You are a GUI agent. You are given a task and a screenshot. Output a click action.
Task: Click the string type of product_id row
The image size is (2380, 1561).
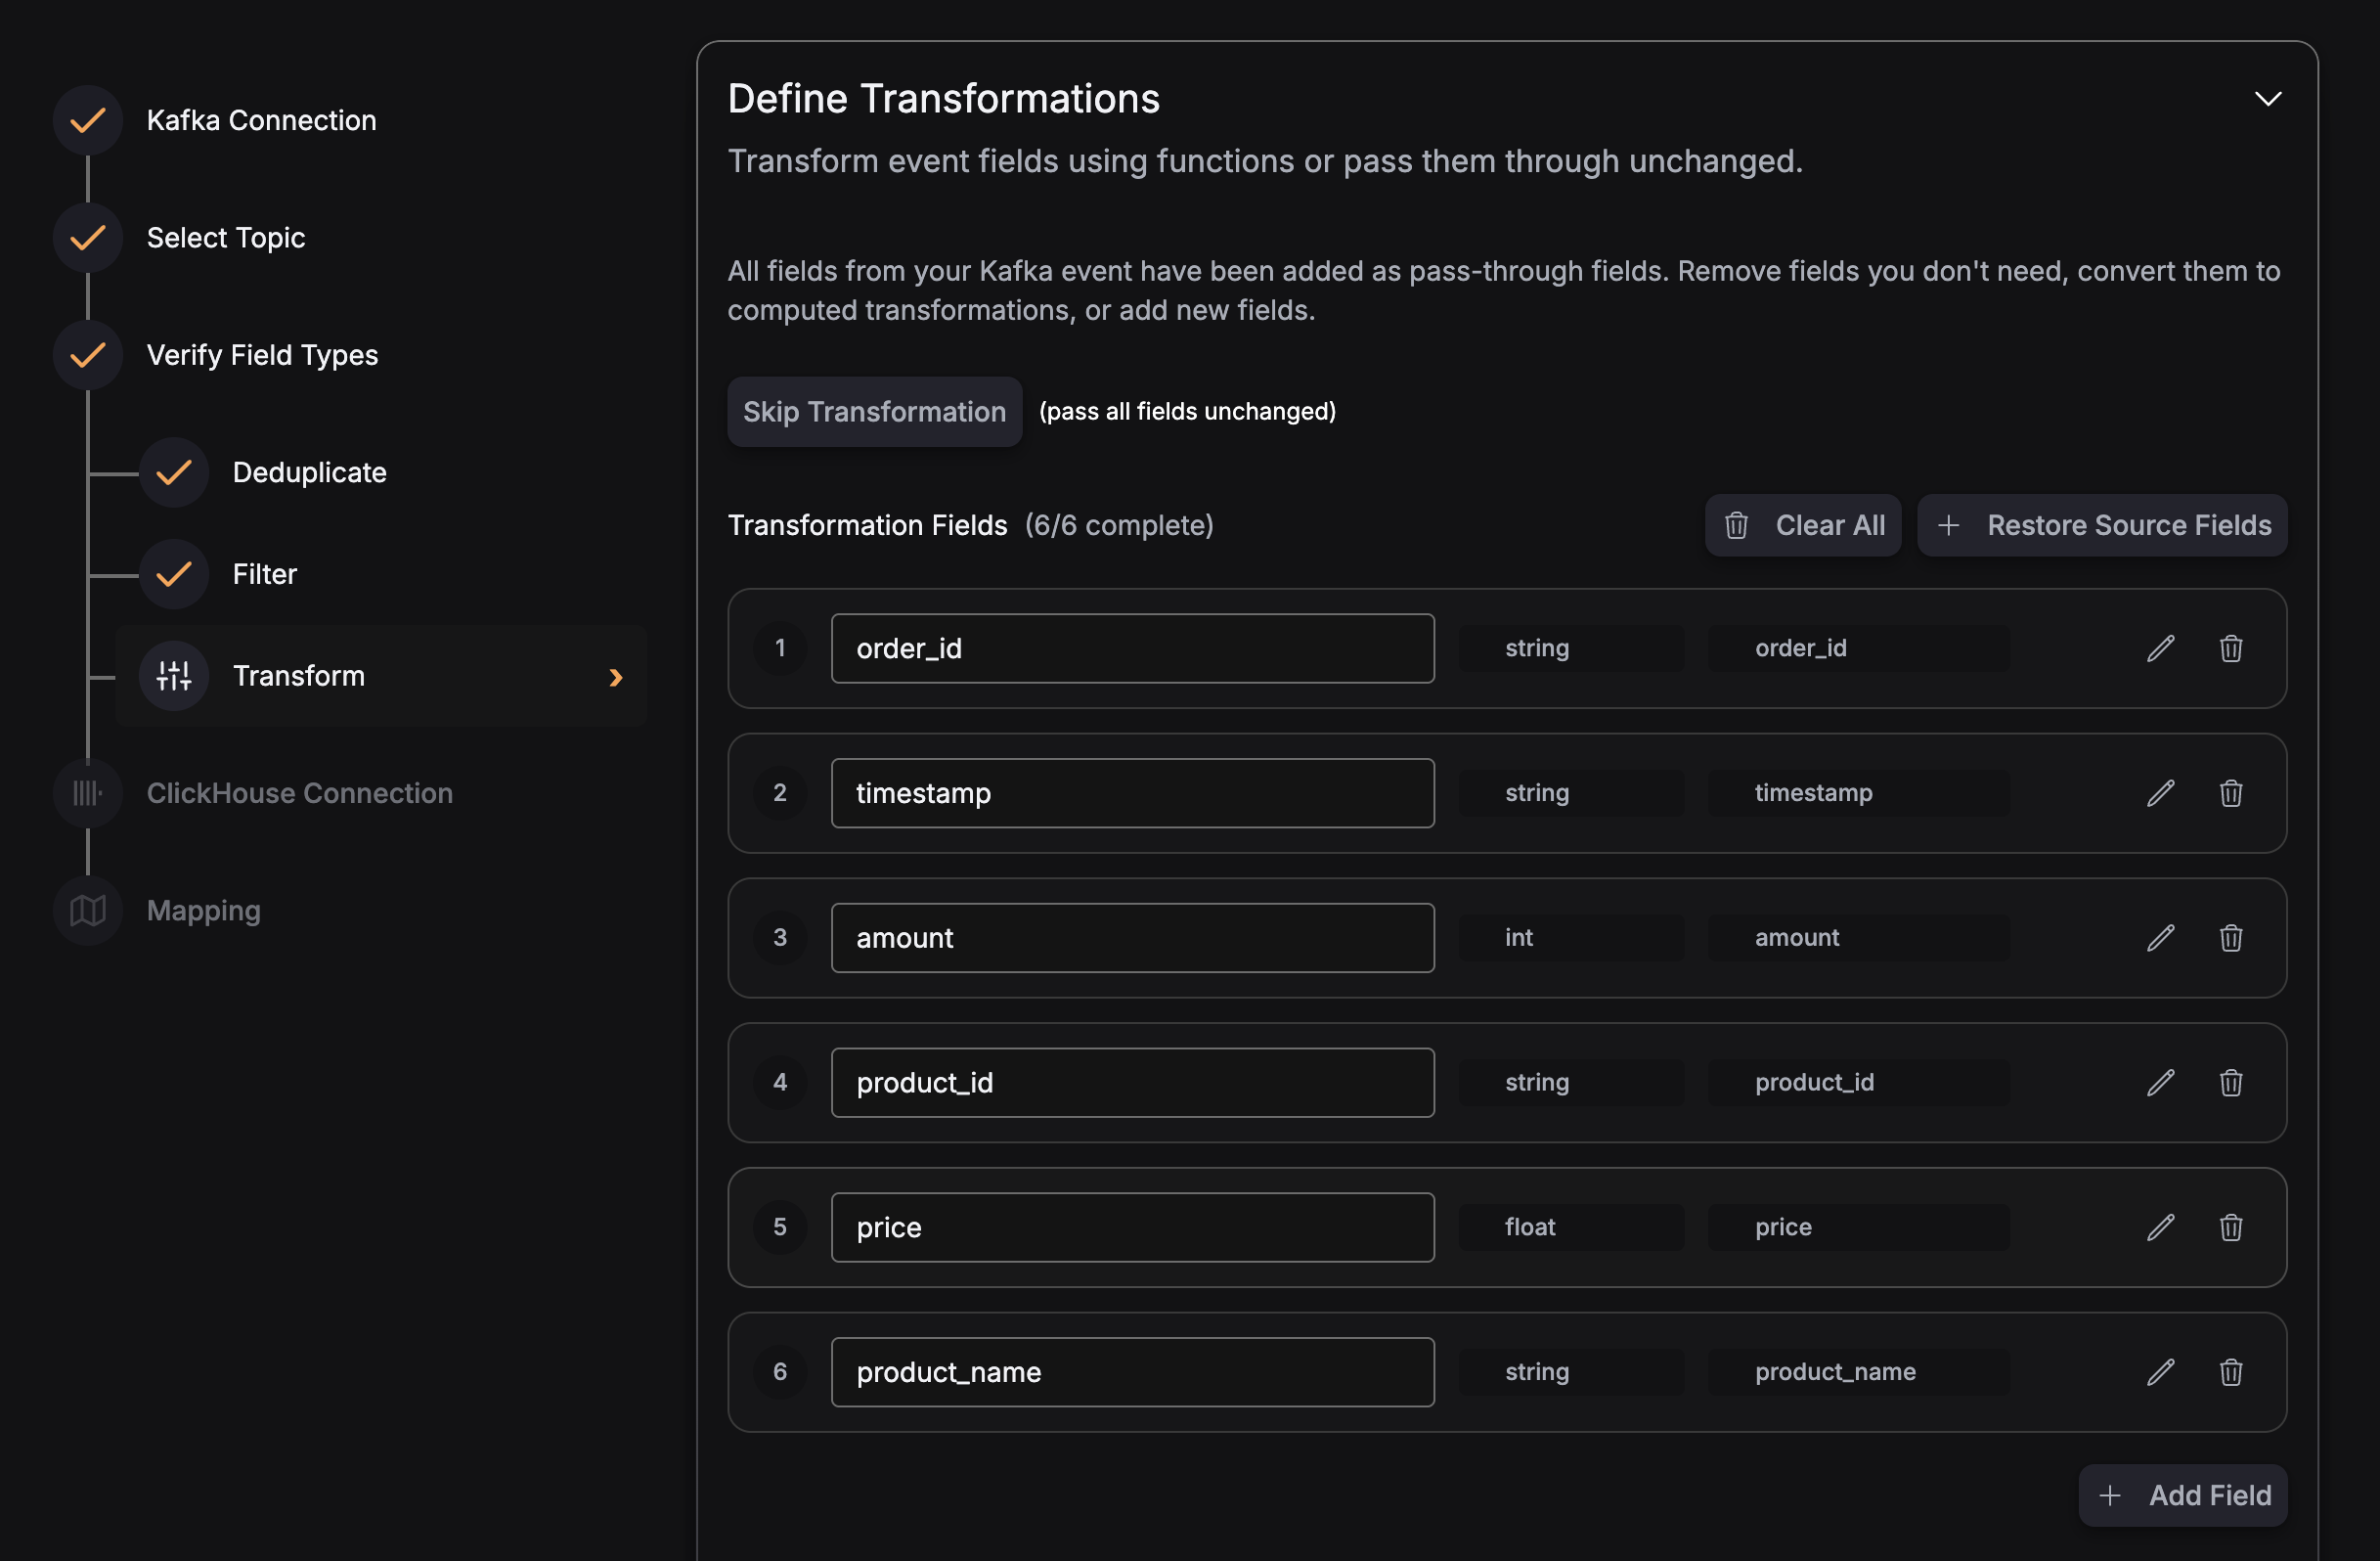click(1571, 1082)
